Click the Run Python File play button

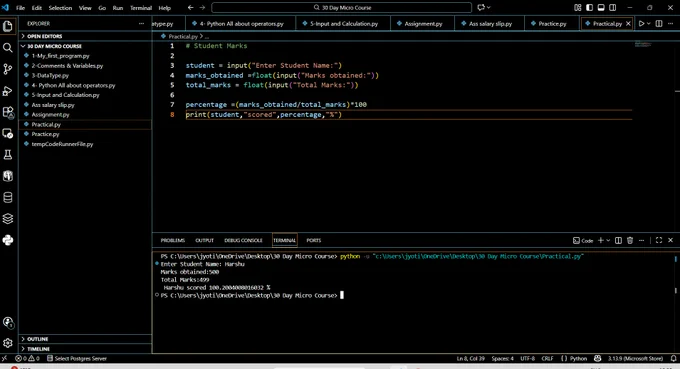(641, 23)
